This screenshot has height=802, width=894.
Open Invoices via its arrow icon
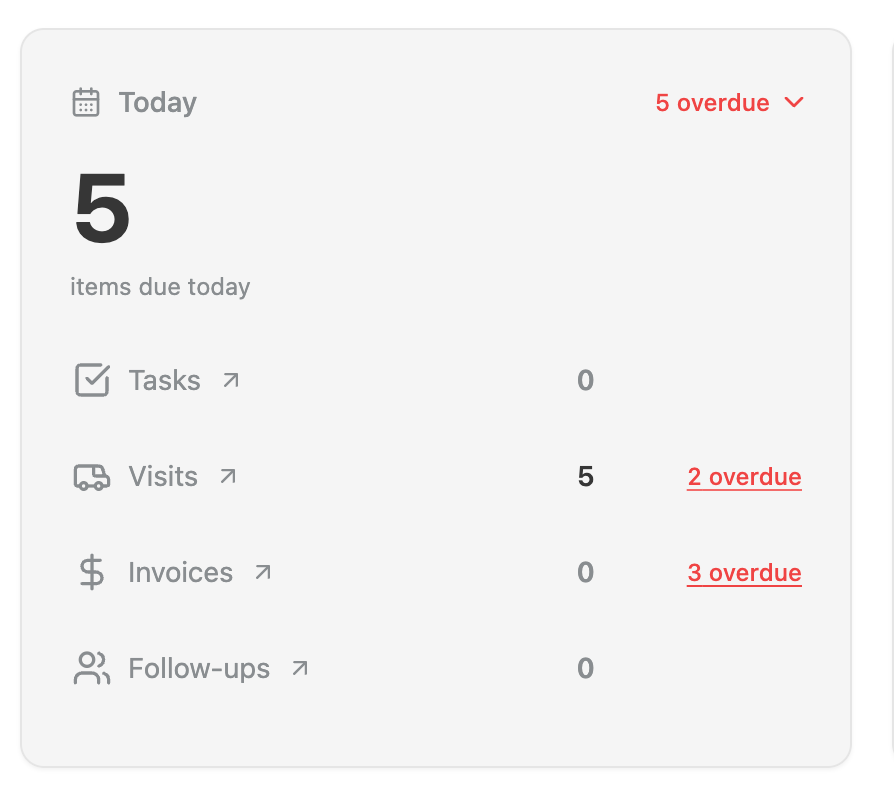pos(263,572)
